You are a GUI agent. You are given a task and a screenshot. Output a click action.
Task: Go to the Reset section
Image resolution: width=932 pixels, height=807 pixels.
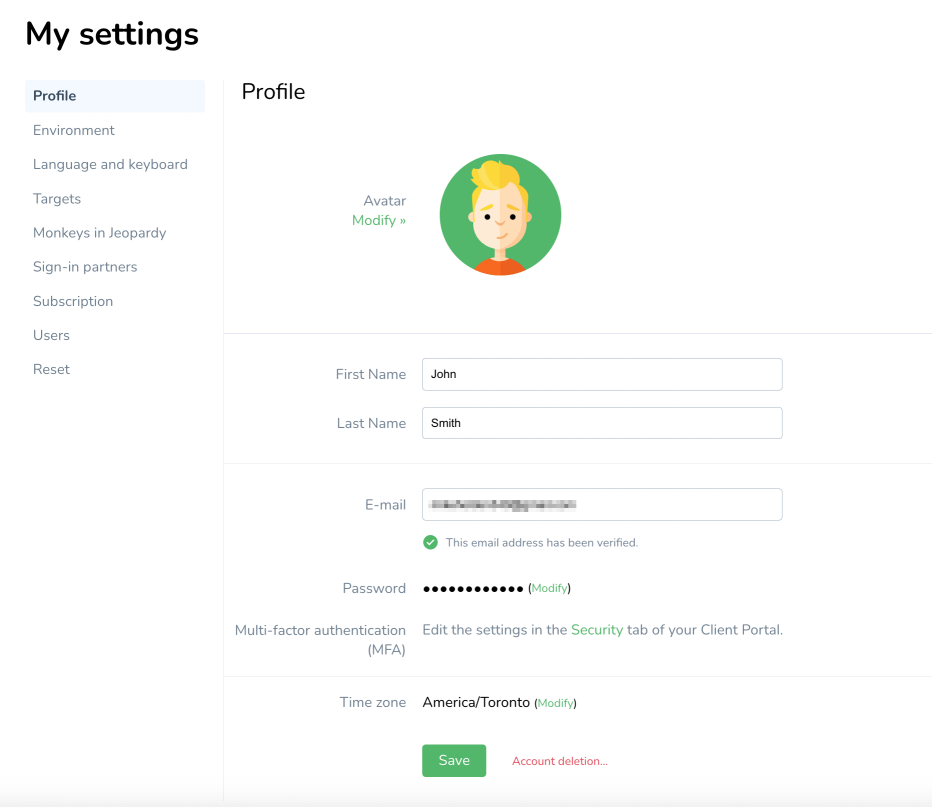coord(51,369)
